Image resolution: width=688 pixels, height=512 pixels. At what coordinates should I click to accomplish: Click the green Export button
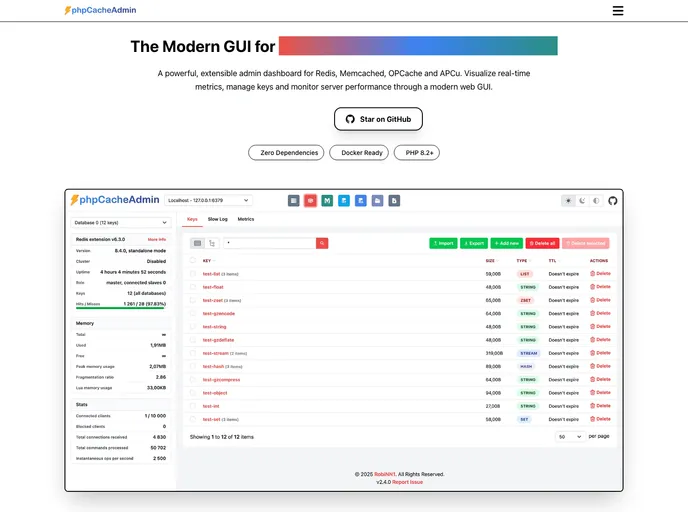[x=474, y=243]
